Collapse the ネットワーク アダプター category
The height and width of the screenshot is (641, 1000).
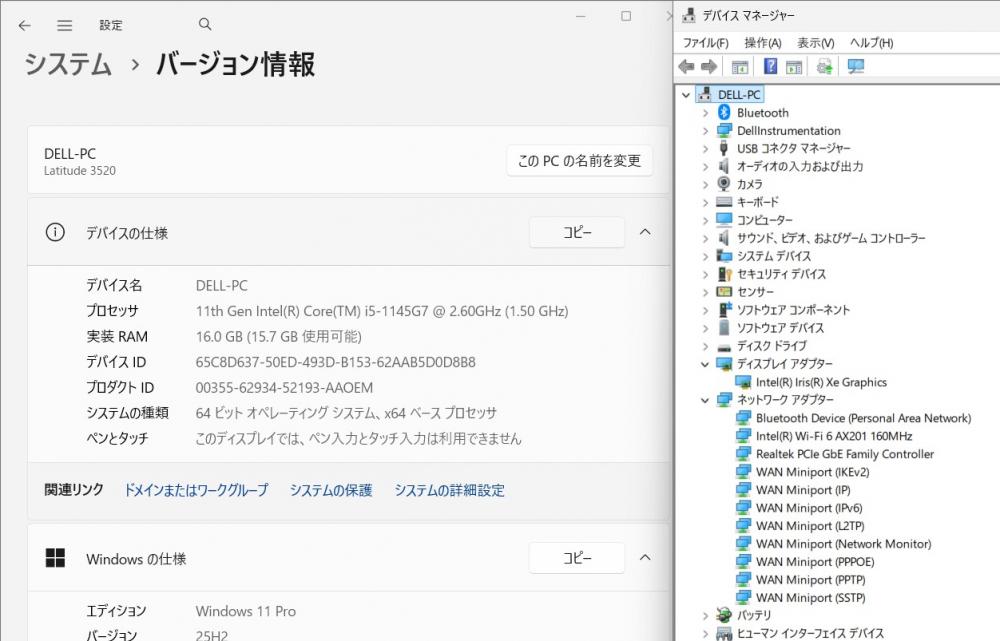pyautogui.click(x=705, y=400)
